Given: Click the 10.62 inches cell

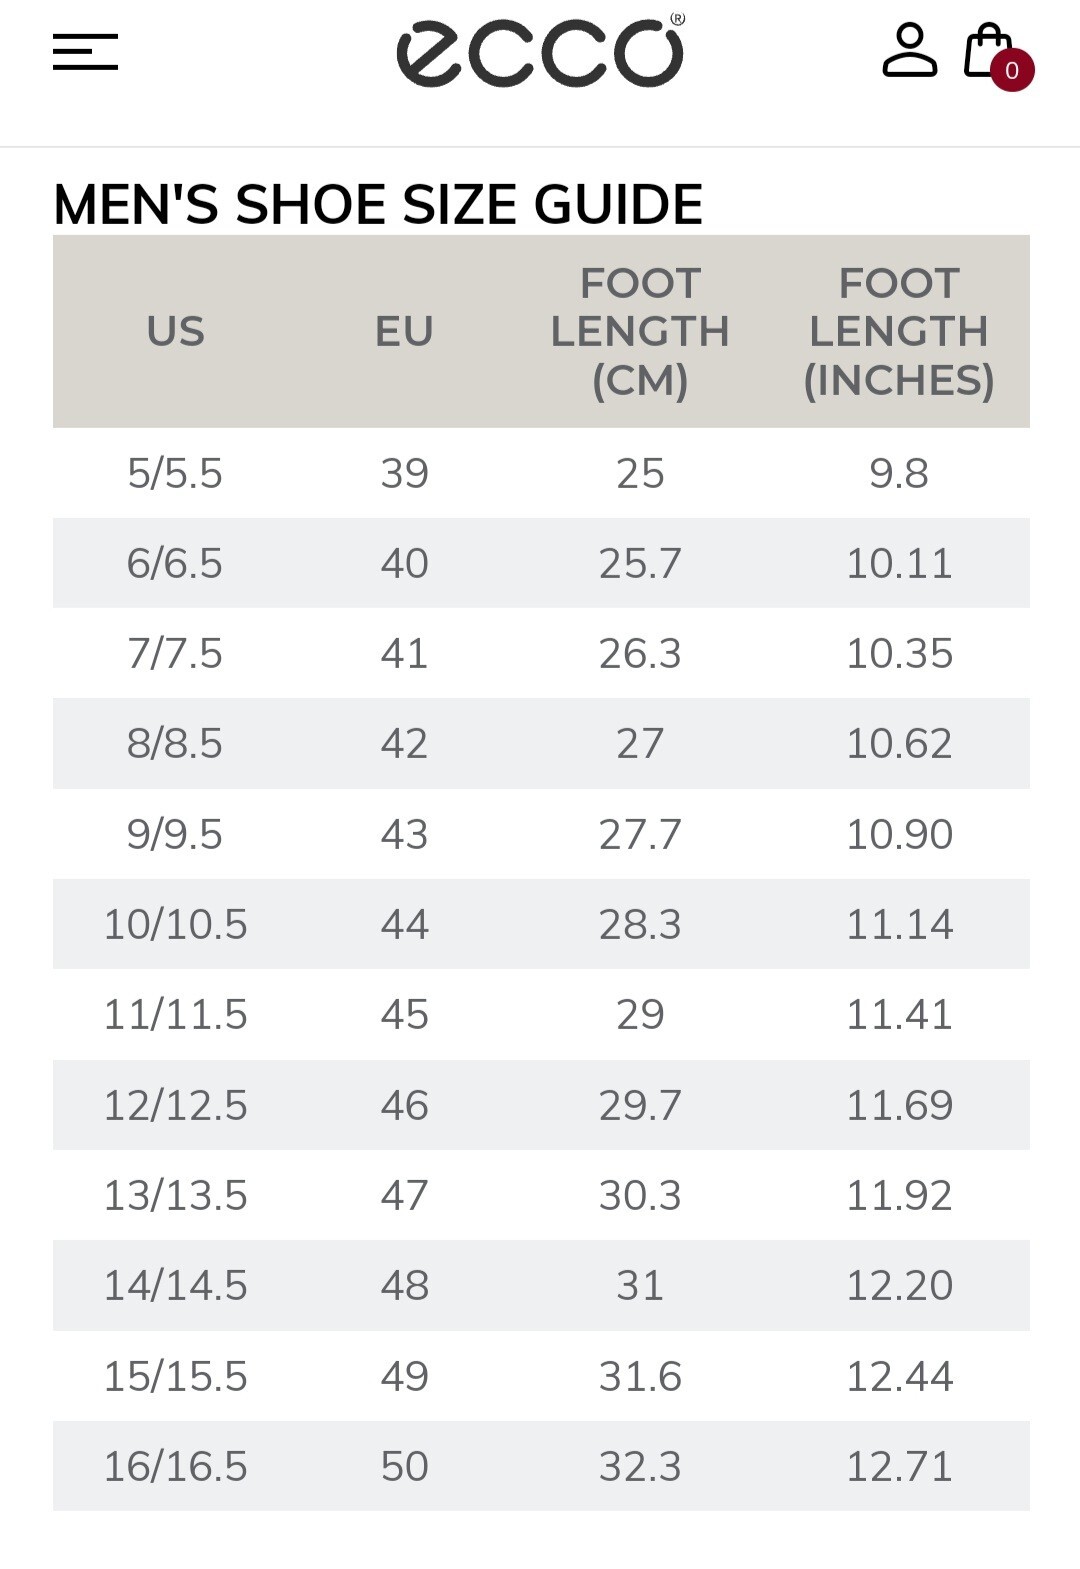Looking at the screenshot, I should pyautogui.click(x=899, y=743).
